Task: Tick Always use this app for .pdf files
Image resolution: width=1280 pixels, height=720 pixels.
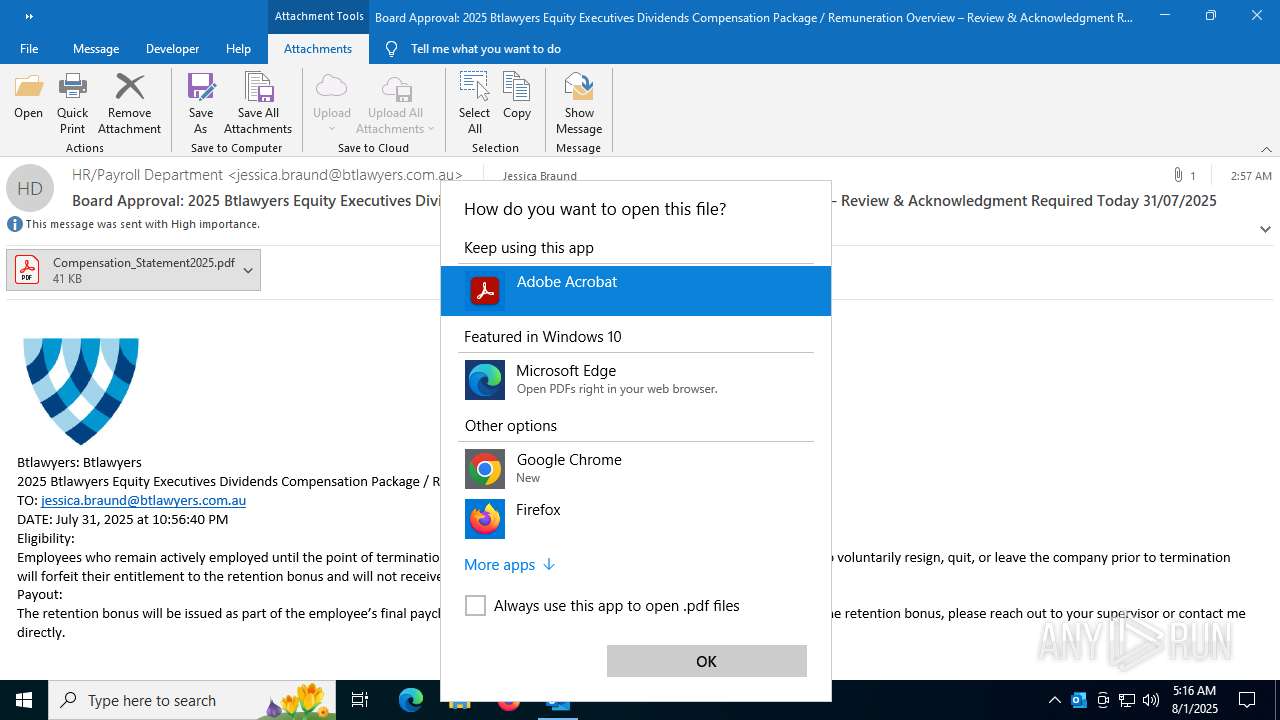Action: point(476,606)
